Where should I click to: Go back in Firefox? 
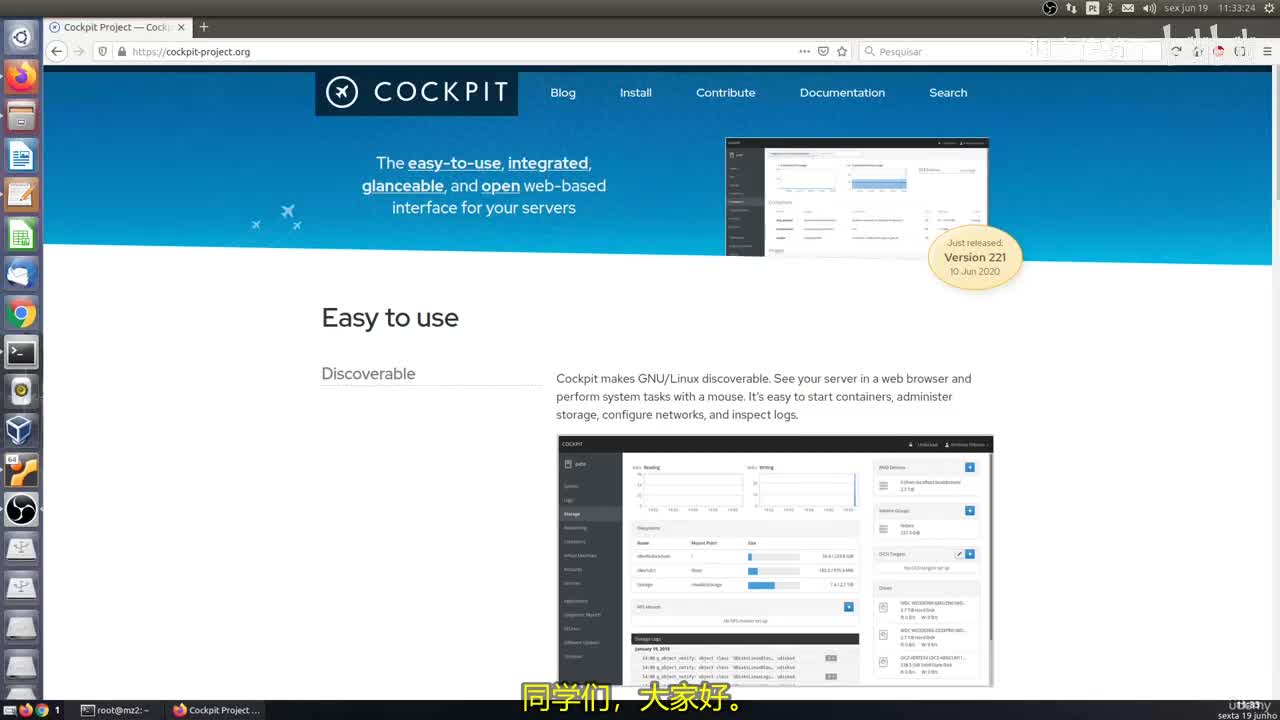point(57,51)
